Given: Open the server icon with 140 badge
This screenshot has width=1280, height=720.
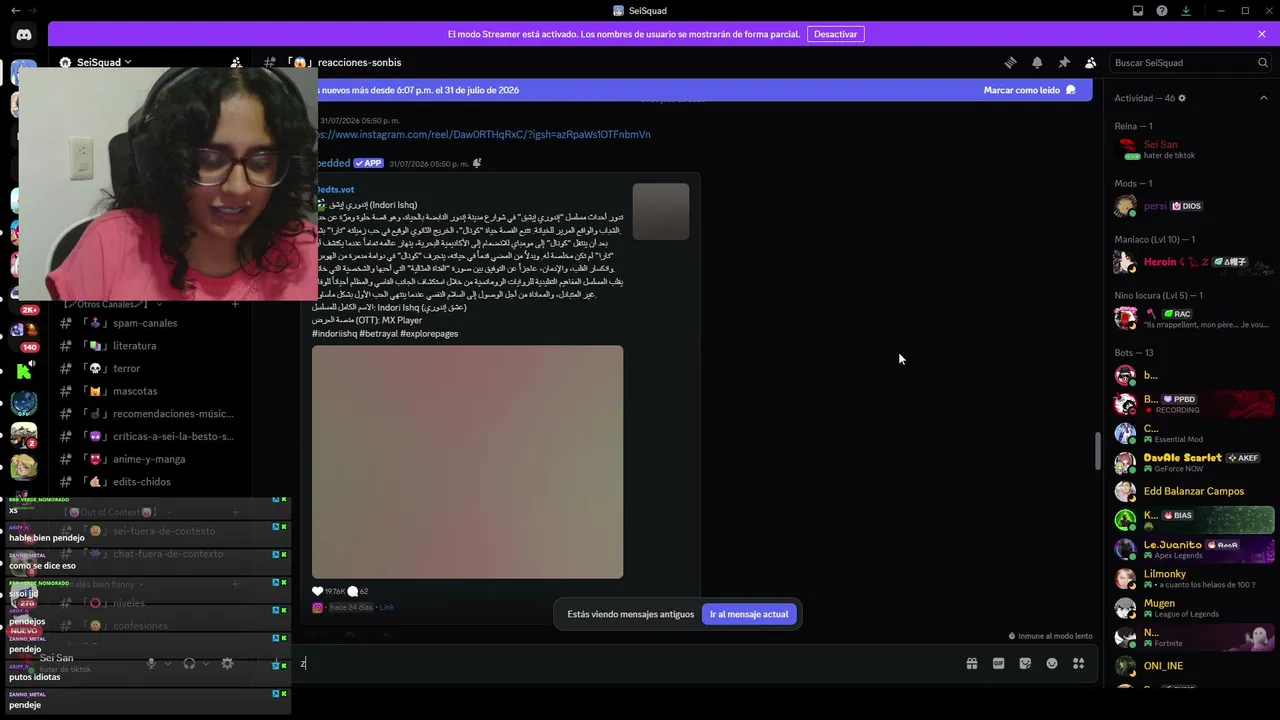Looking at the screenshot, I should tap(24, 334).
